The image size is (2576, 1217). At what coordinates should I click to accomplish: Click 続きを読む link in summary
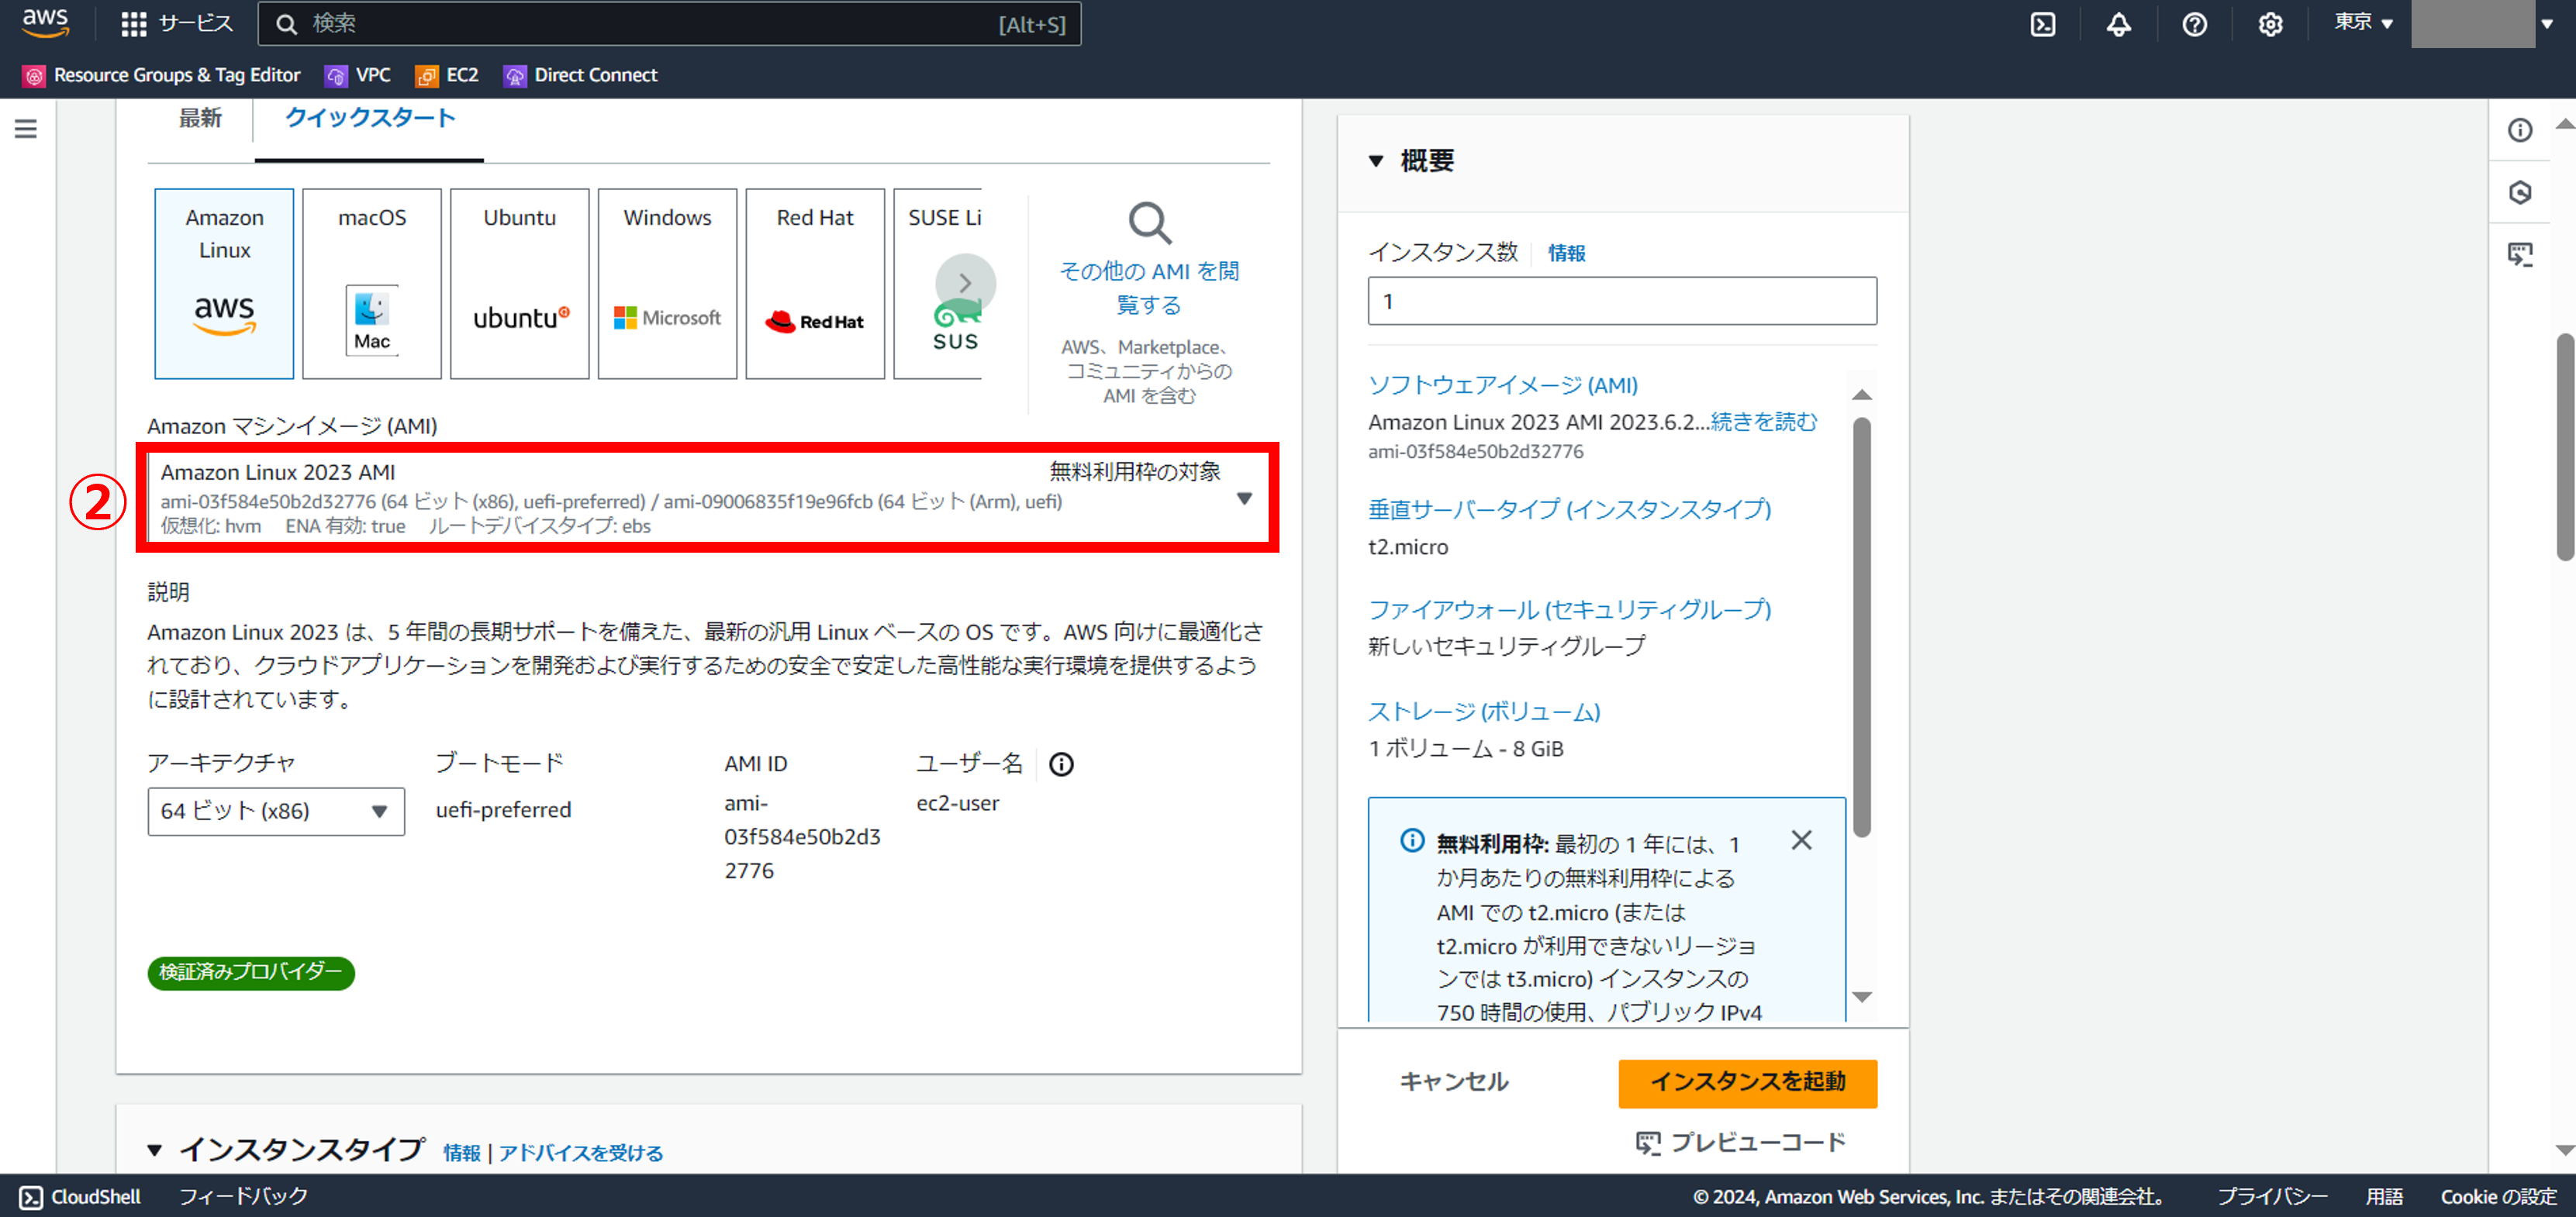point(1764,422)
